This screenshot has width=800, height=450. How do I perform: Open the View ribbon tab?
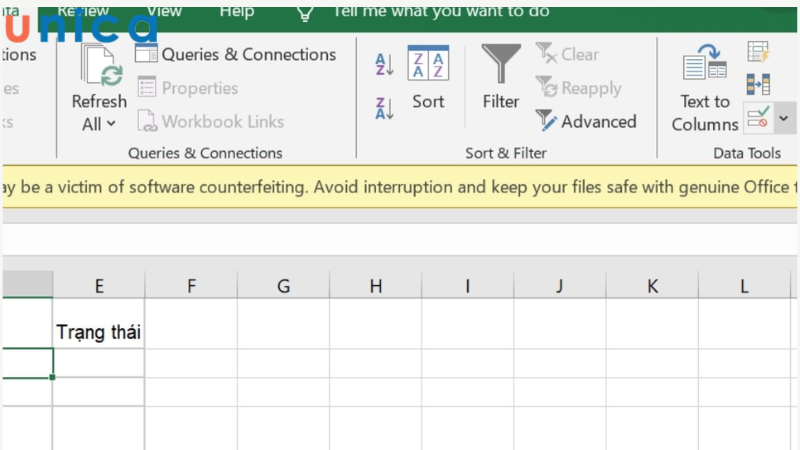tap(164, 11)
